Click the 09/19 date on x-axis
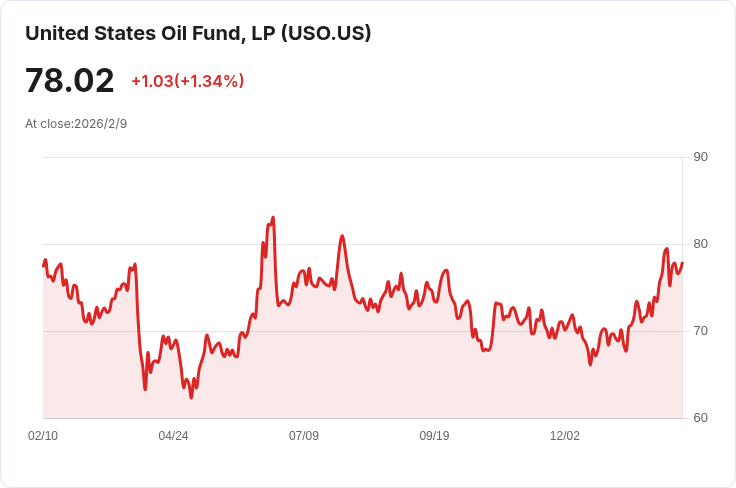Image resolution: width=736 pixels, height=488 pixels. (x=434, y=436)
